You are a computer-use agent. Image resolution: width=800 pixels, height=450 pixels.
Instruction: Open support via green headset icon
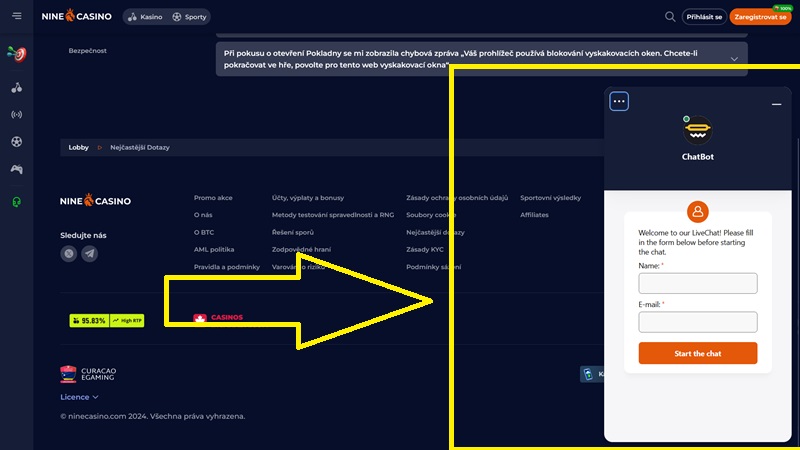pyautogui.click(x=16, y=202)
